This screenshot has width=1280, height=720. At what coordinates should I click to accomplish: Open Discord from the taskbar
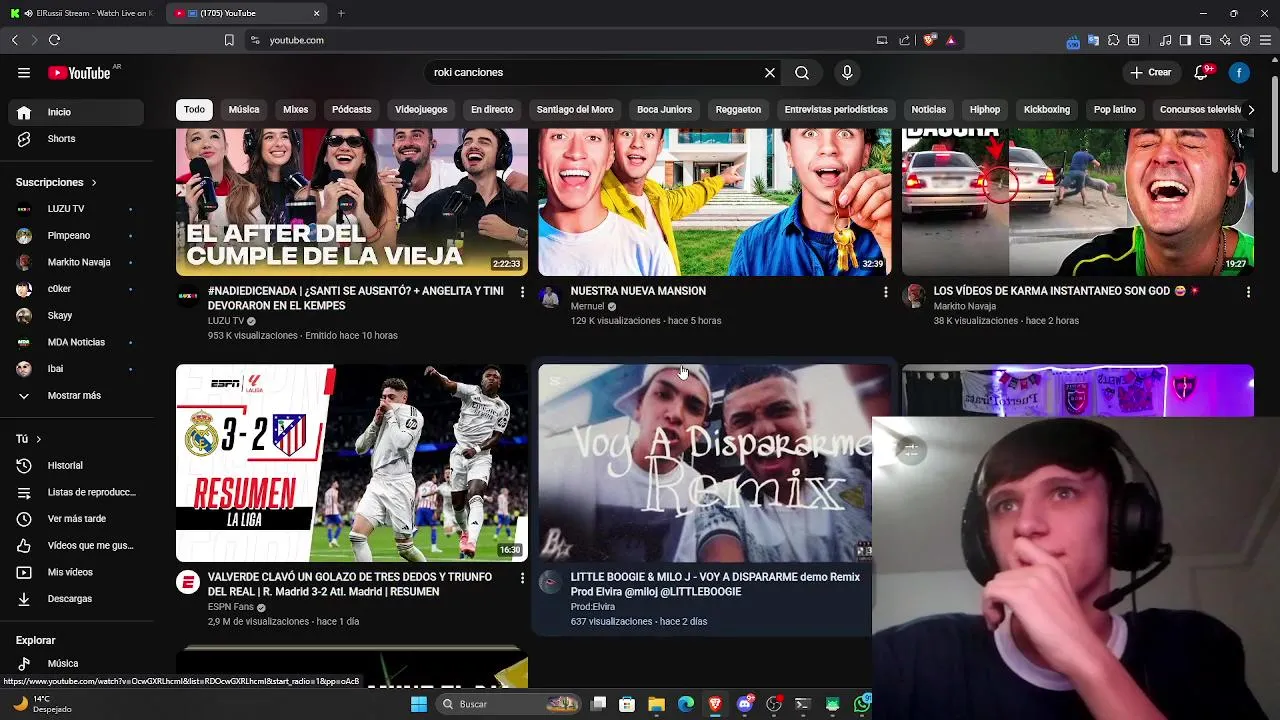[x=745, y=704]
